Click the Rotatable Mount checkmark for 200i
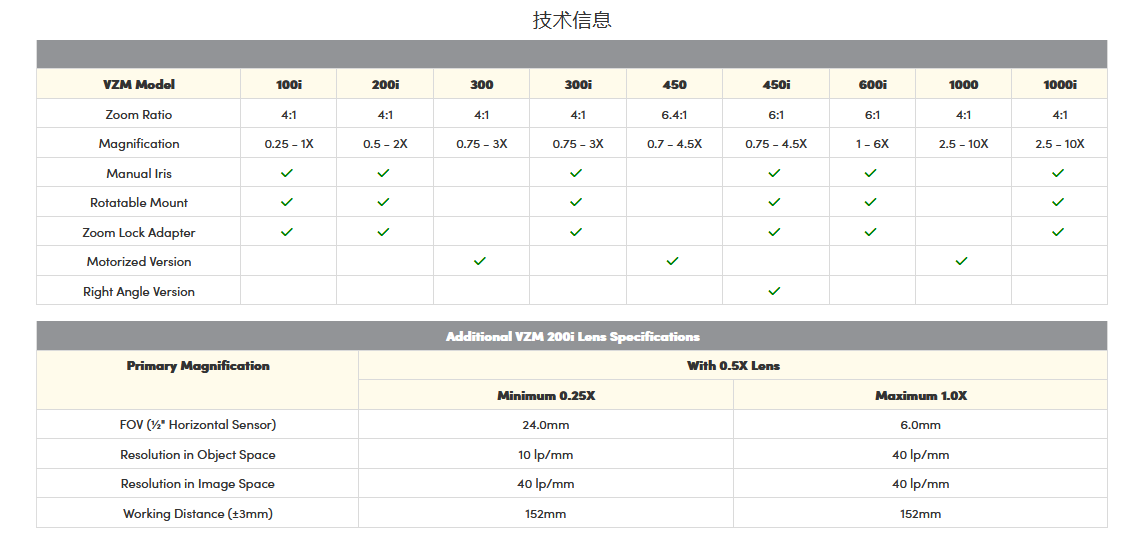This screenshot has height=541, width=1127. 383,202
